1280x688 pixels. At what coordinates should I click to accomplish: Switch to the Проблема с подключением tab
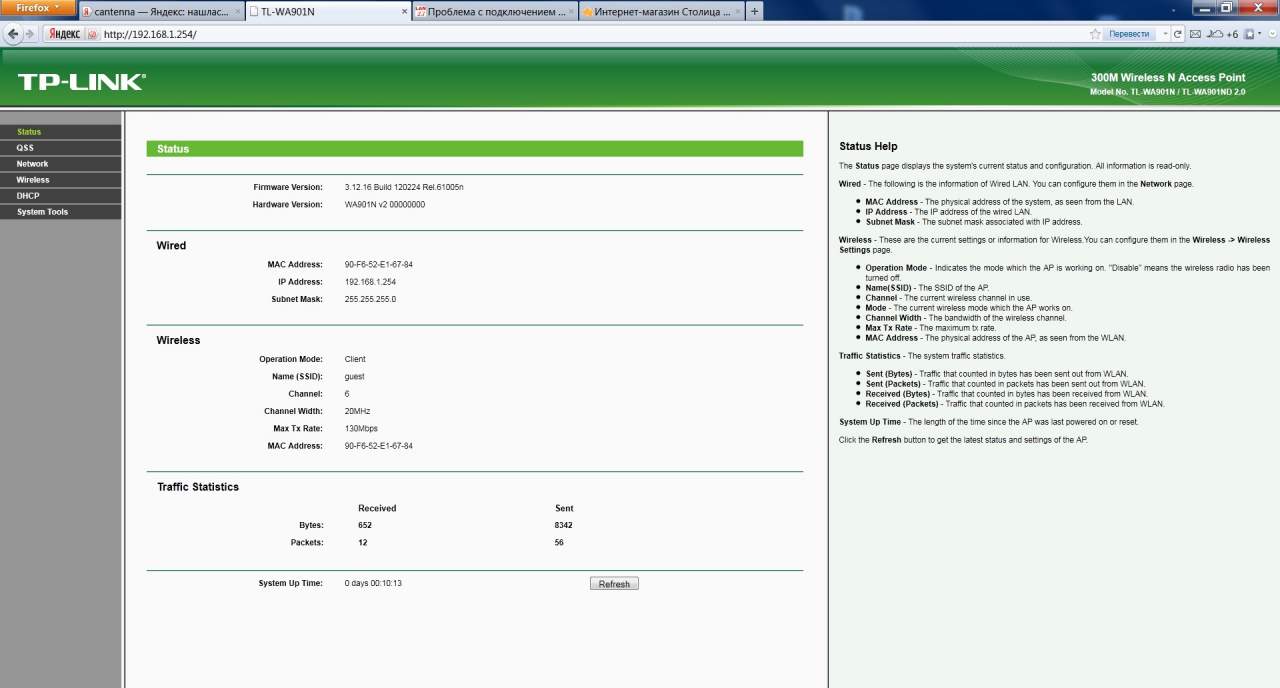pos(494,11)
